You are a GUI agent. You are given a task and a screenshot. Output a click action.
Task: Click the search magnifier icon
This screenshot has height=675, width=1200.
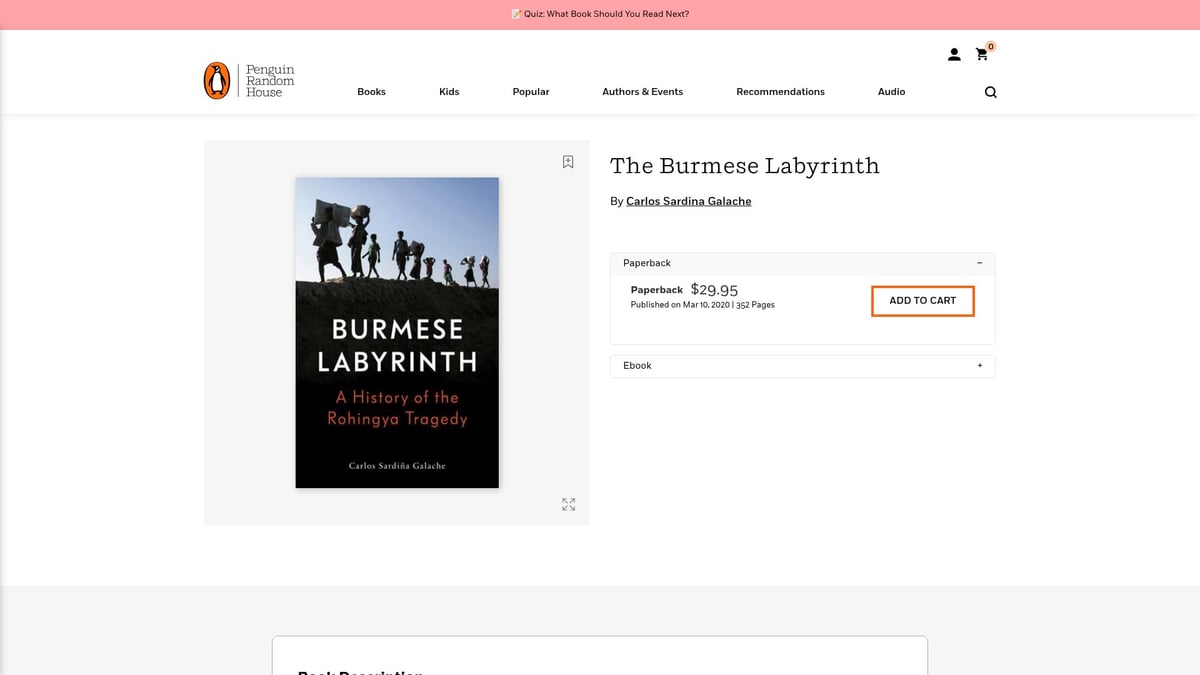(990, 92)
